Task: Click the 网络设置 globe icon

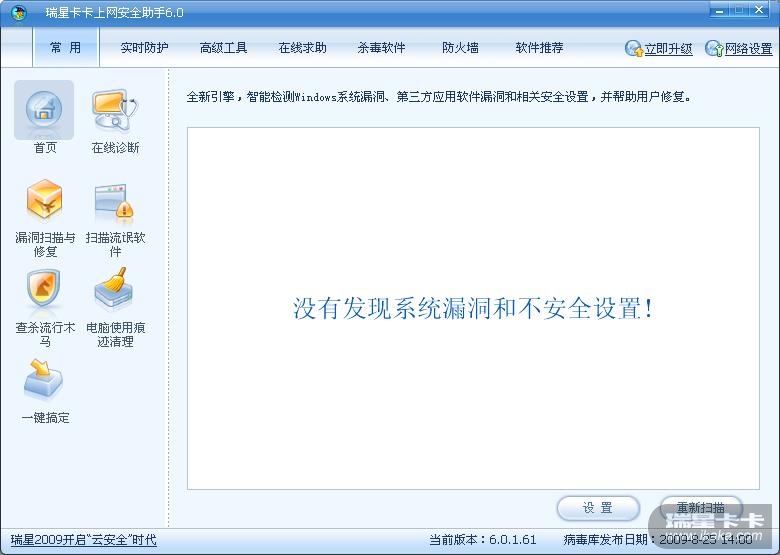Action: [714, 48]
